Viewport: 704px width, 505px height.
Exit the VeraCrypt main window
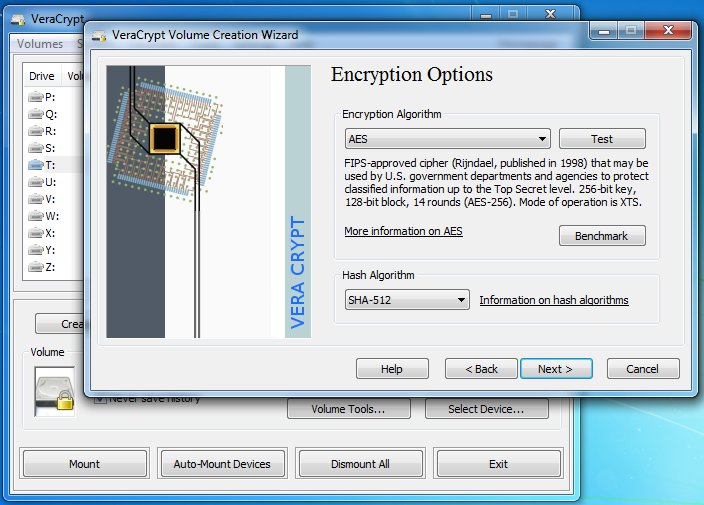pos(498,464)
